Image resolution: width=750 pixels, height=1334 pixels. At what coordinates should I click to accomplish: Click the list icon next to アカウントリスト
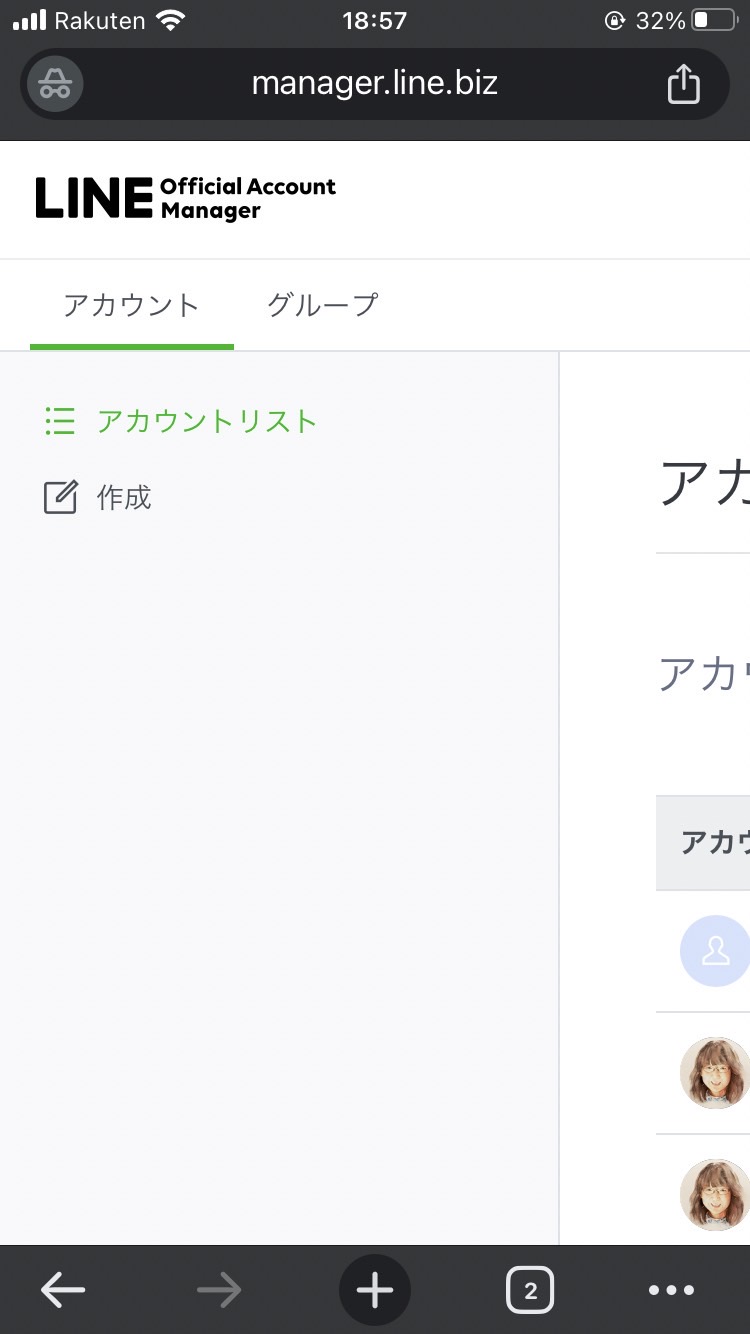tap(60, 421)
